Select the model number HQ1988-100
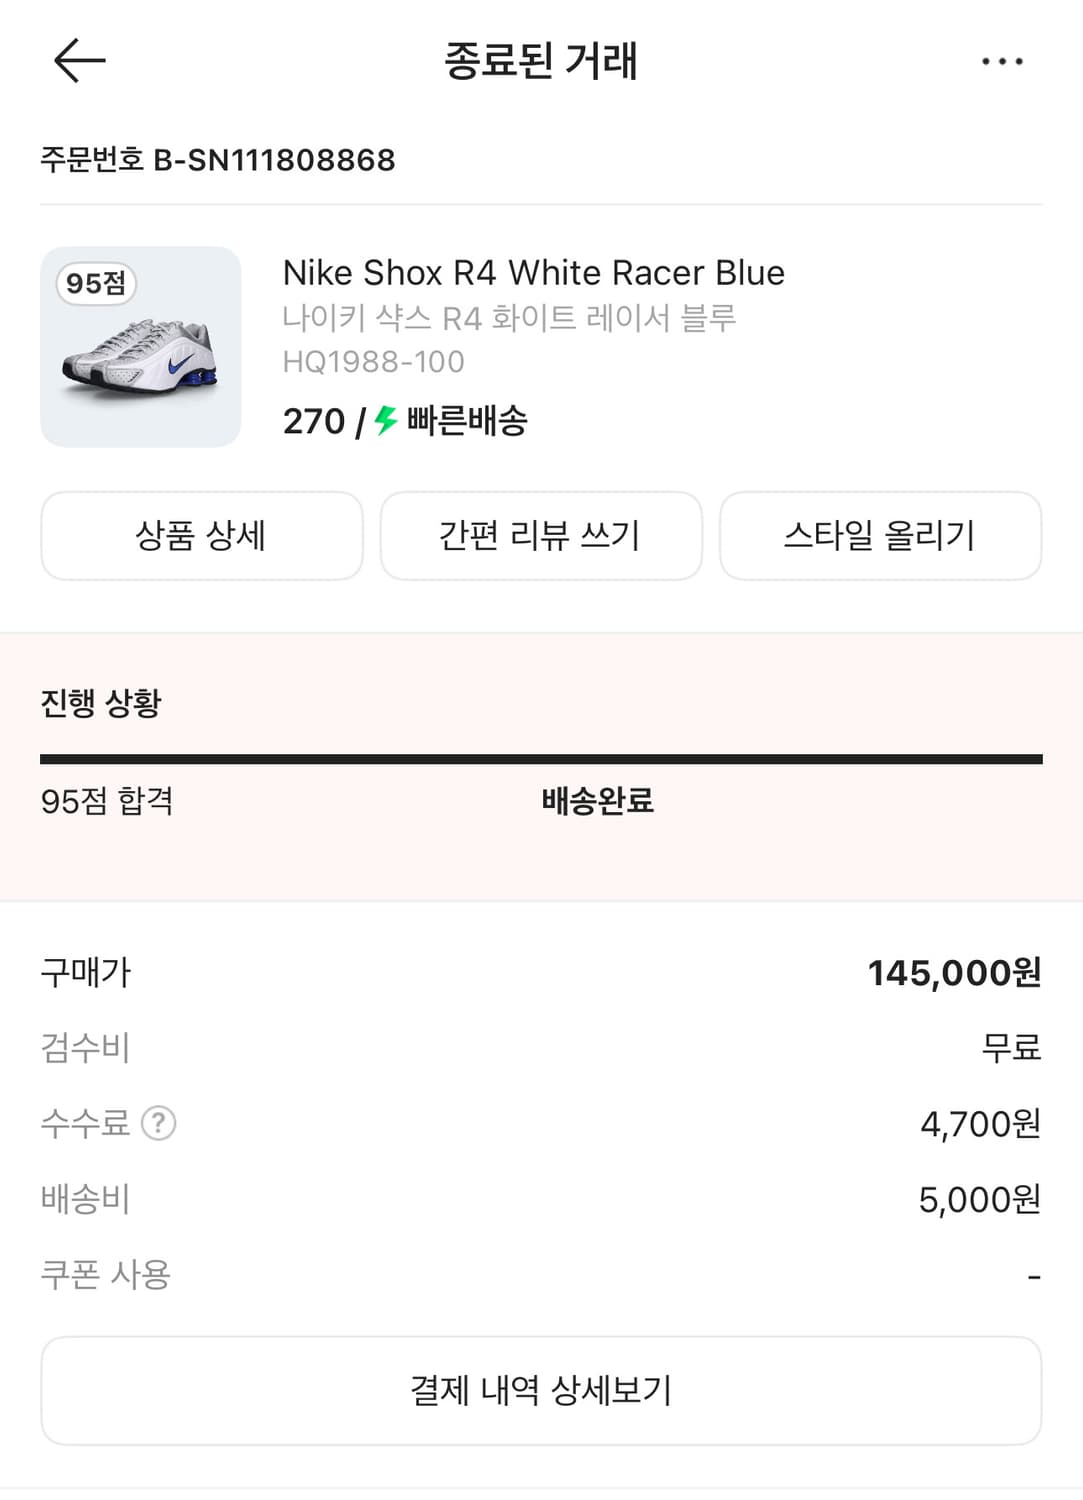 (x=373, y=362)
